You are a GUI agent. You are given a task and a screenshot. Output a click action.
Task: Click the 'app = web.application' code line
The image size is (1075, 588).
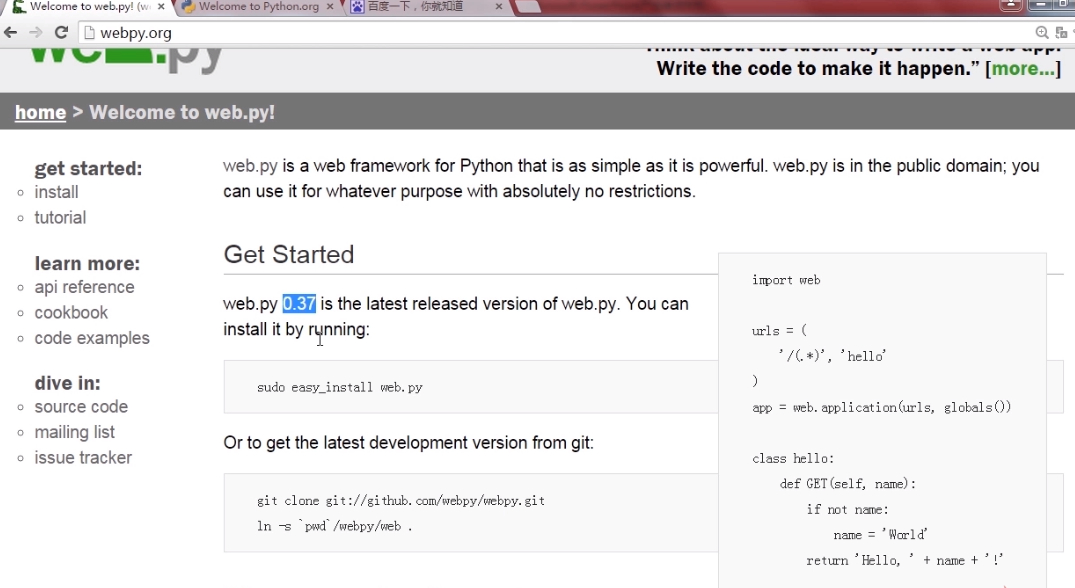882,407
